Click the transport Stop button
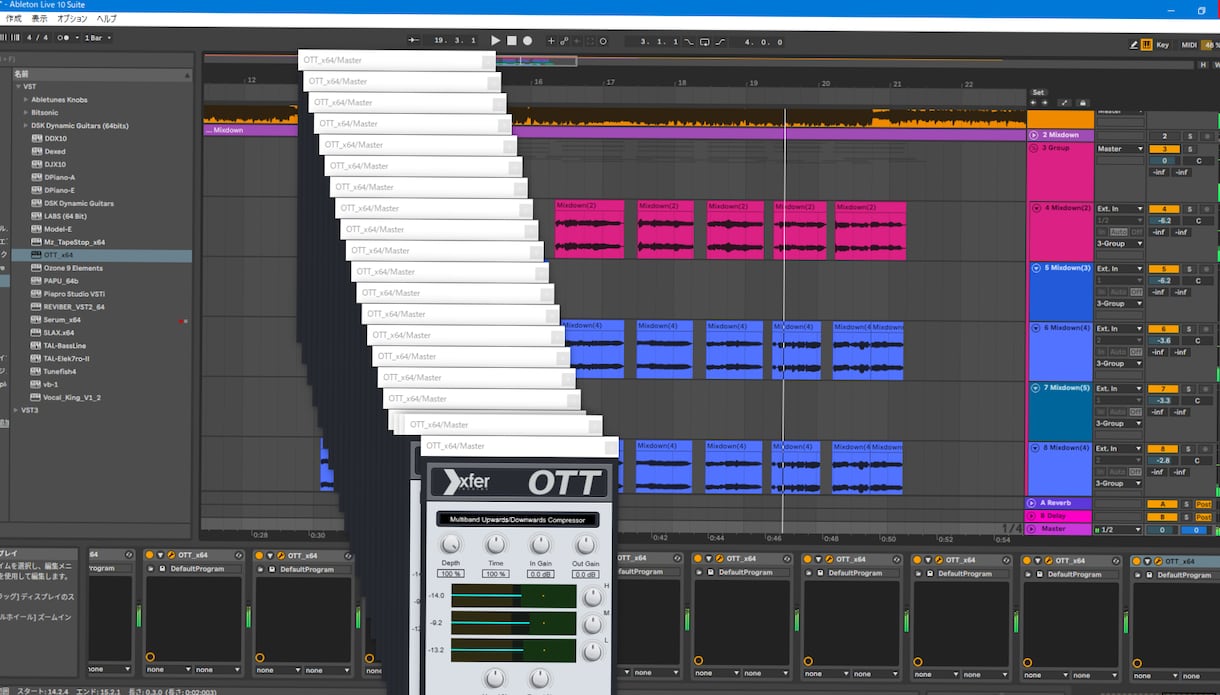 click(x=511, y=41)
